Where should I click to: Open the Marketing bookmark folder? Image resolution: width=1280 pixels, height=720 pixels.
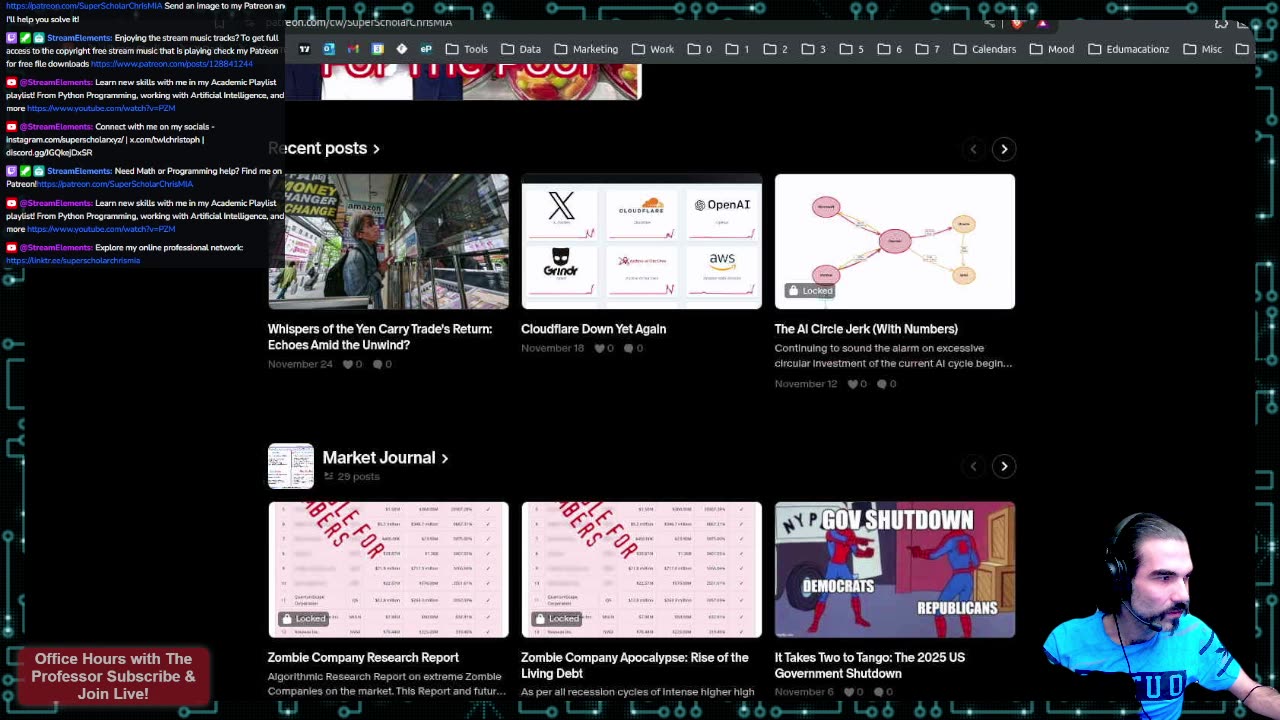(585, 49)
